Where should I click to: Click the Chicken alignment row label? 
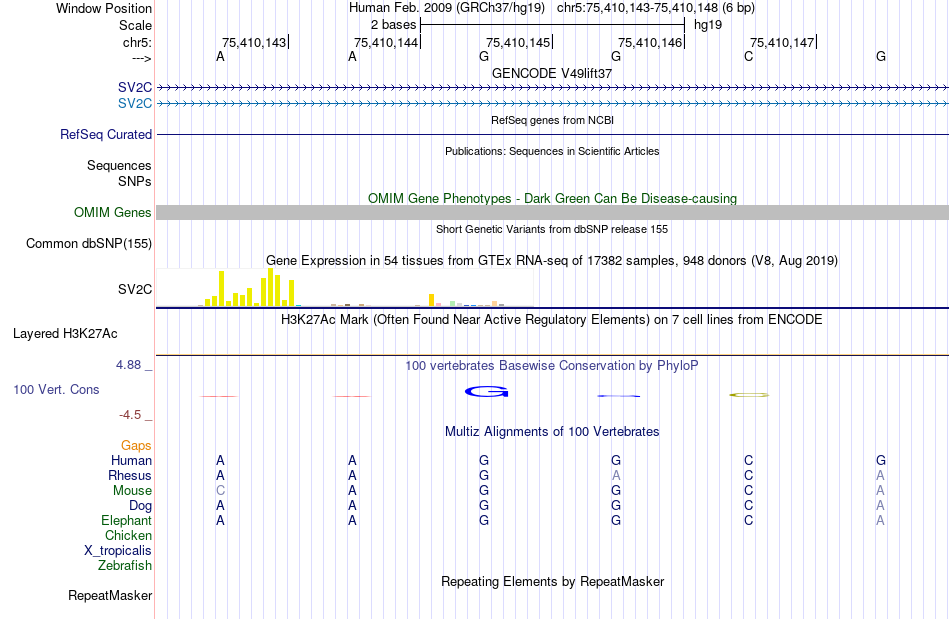point(128,535)
